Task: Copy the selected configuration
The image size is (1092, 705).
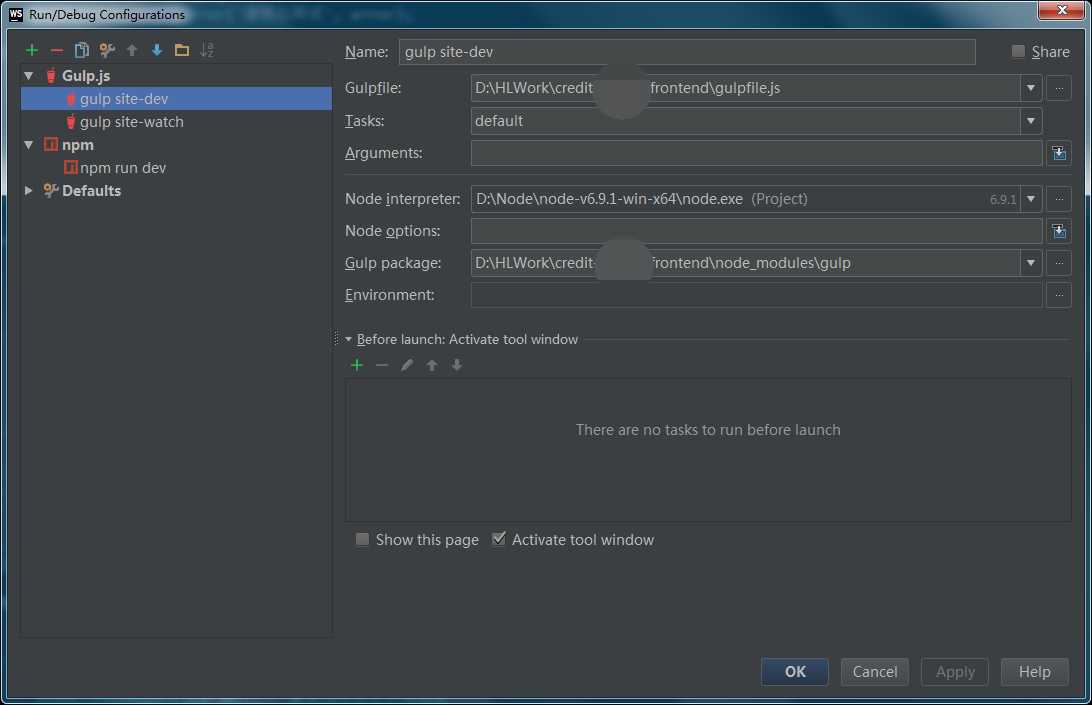Action: click(81, 50)
